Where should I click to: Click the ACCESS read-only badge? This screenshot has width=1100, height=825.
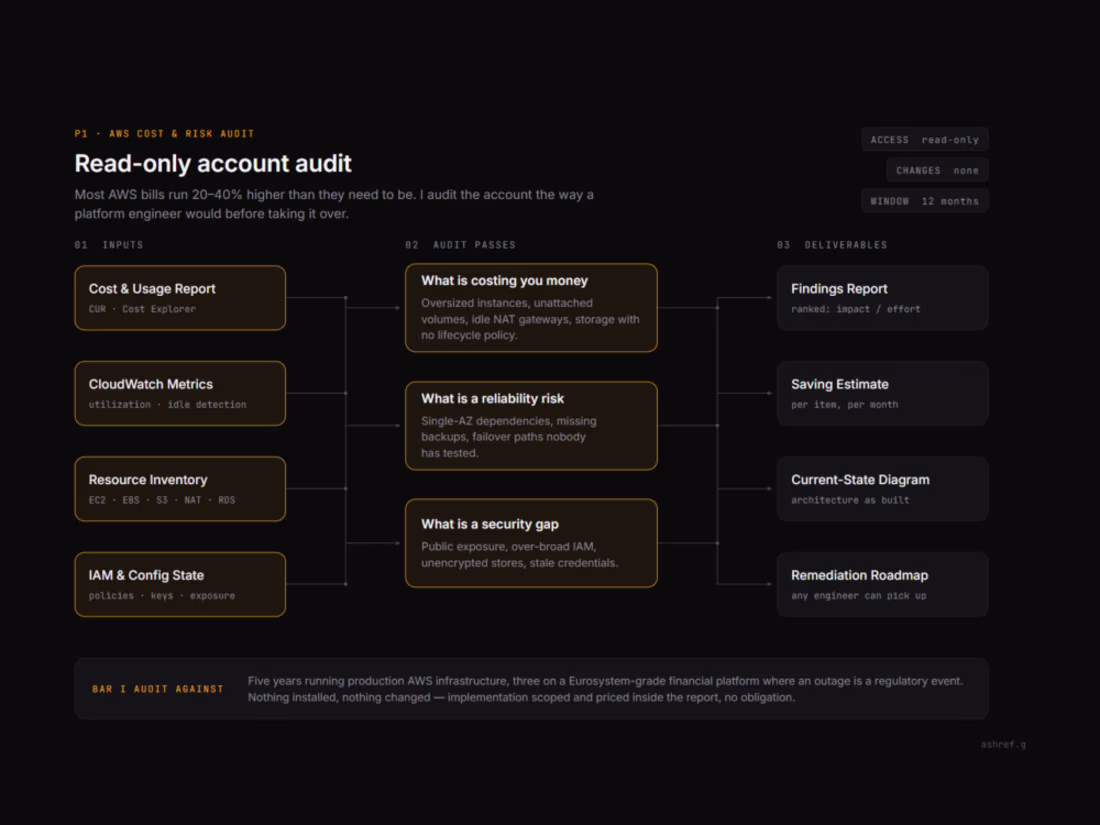tap(924, 140)
